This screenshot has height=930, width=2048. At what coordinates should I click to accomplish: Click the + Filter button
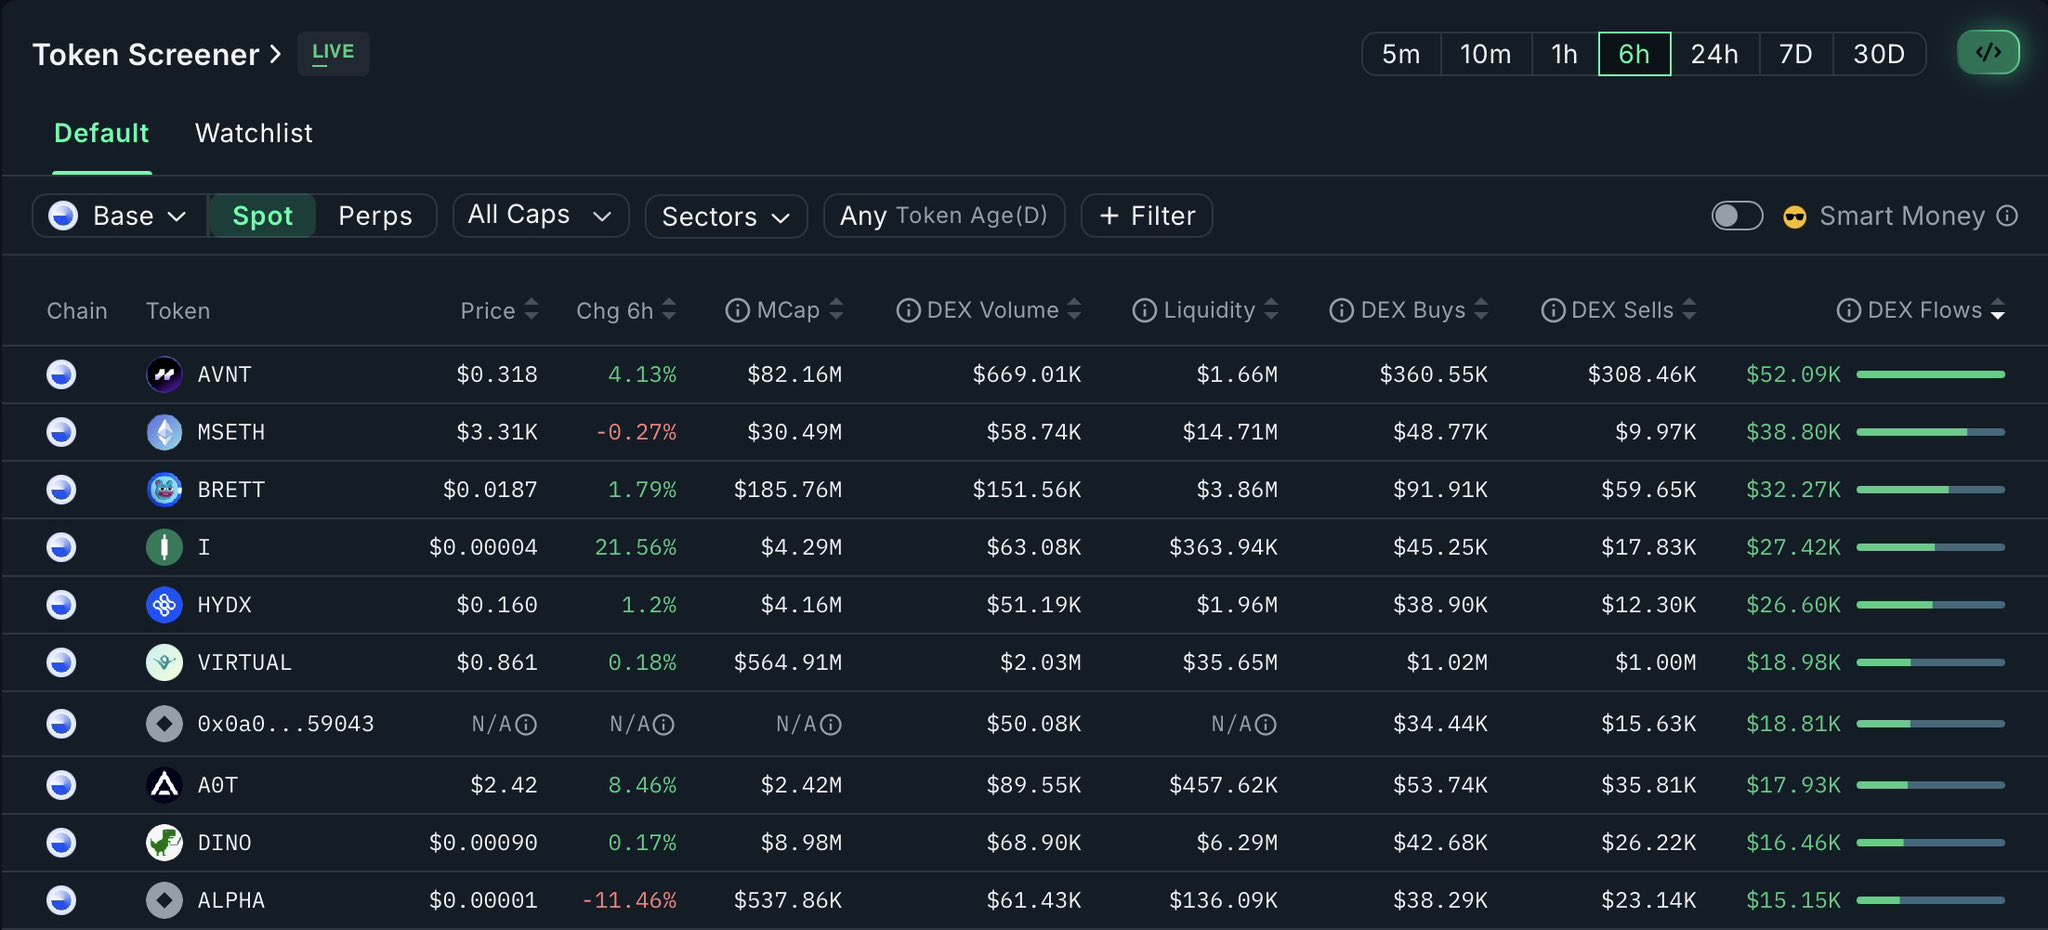pos(1147,216)
